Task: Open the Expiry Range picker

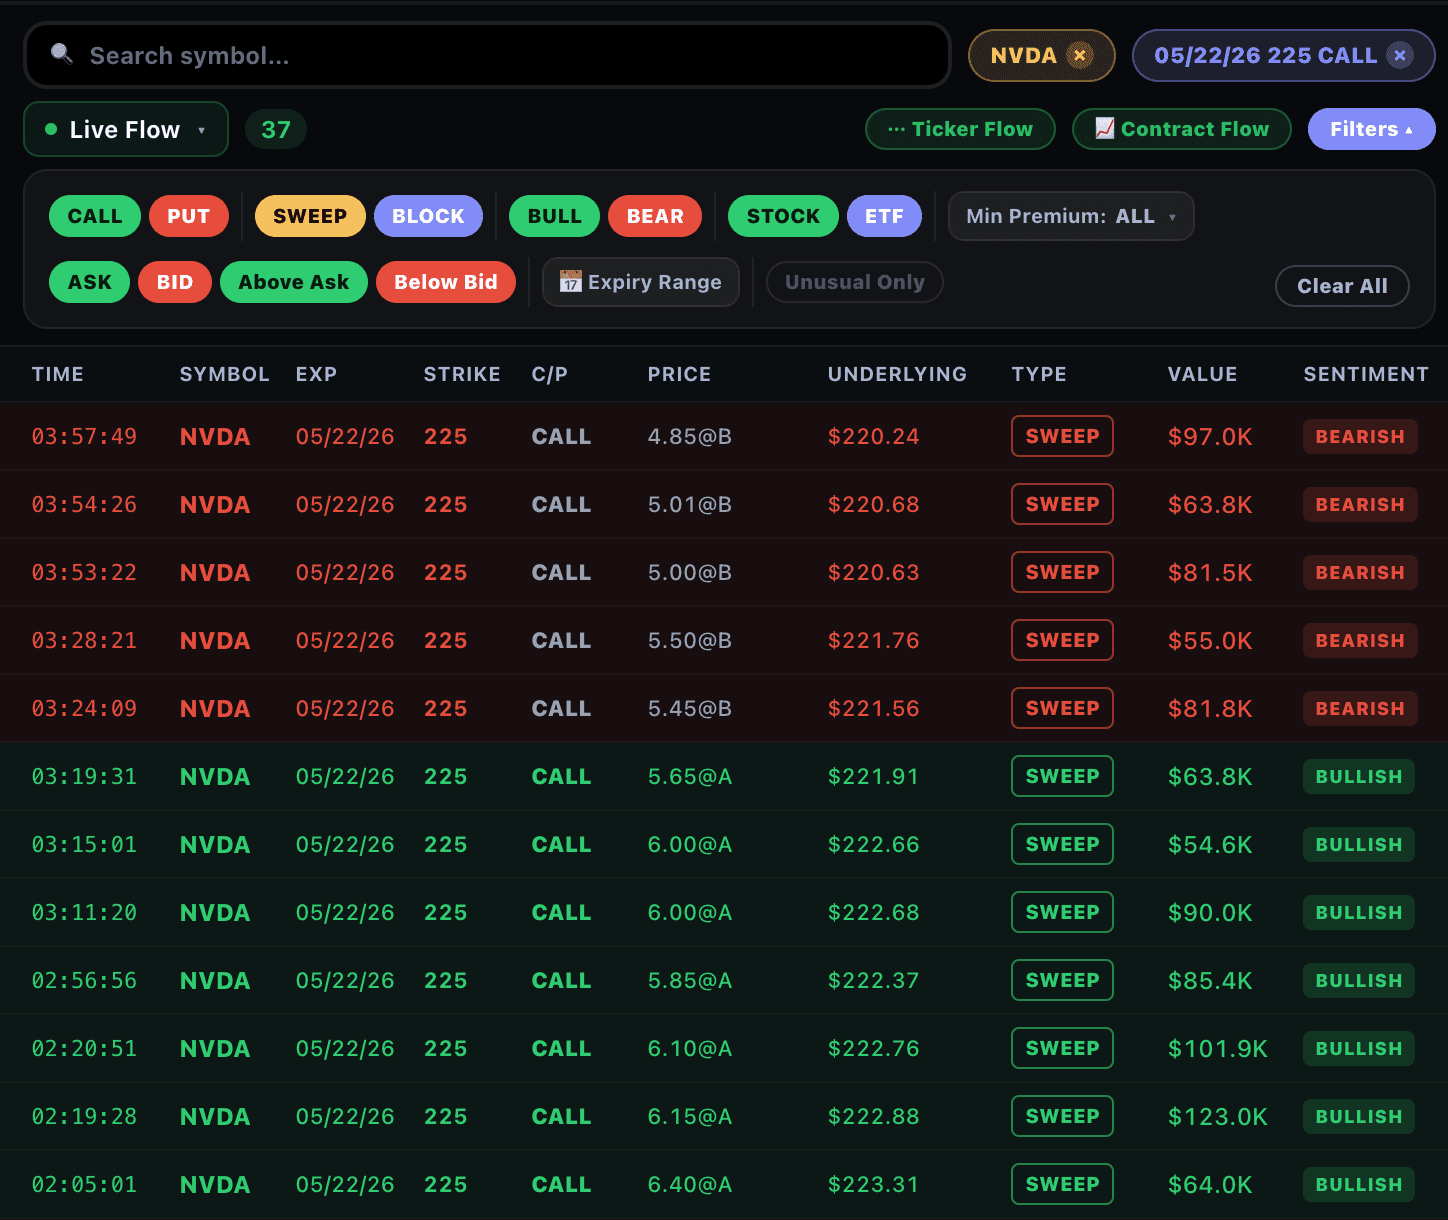Action: 641,282
